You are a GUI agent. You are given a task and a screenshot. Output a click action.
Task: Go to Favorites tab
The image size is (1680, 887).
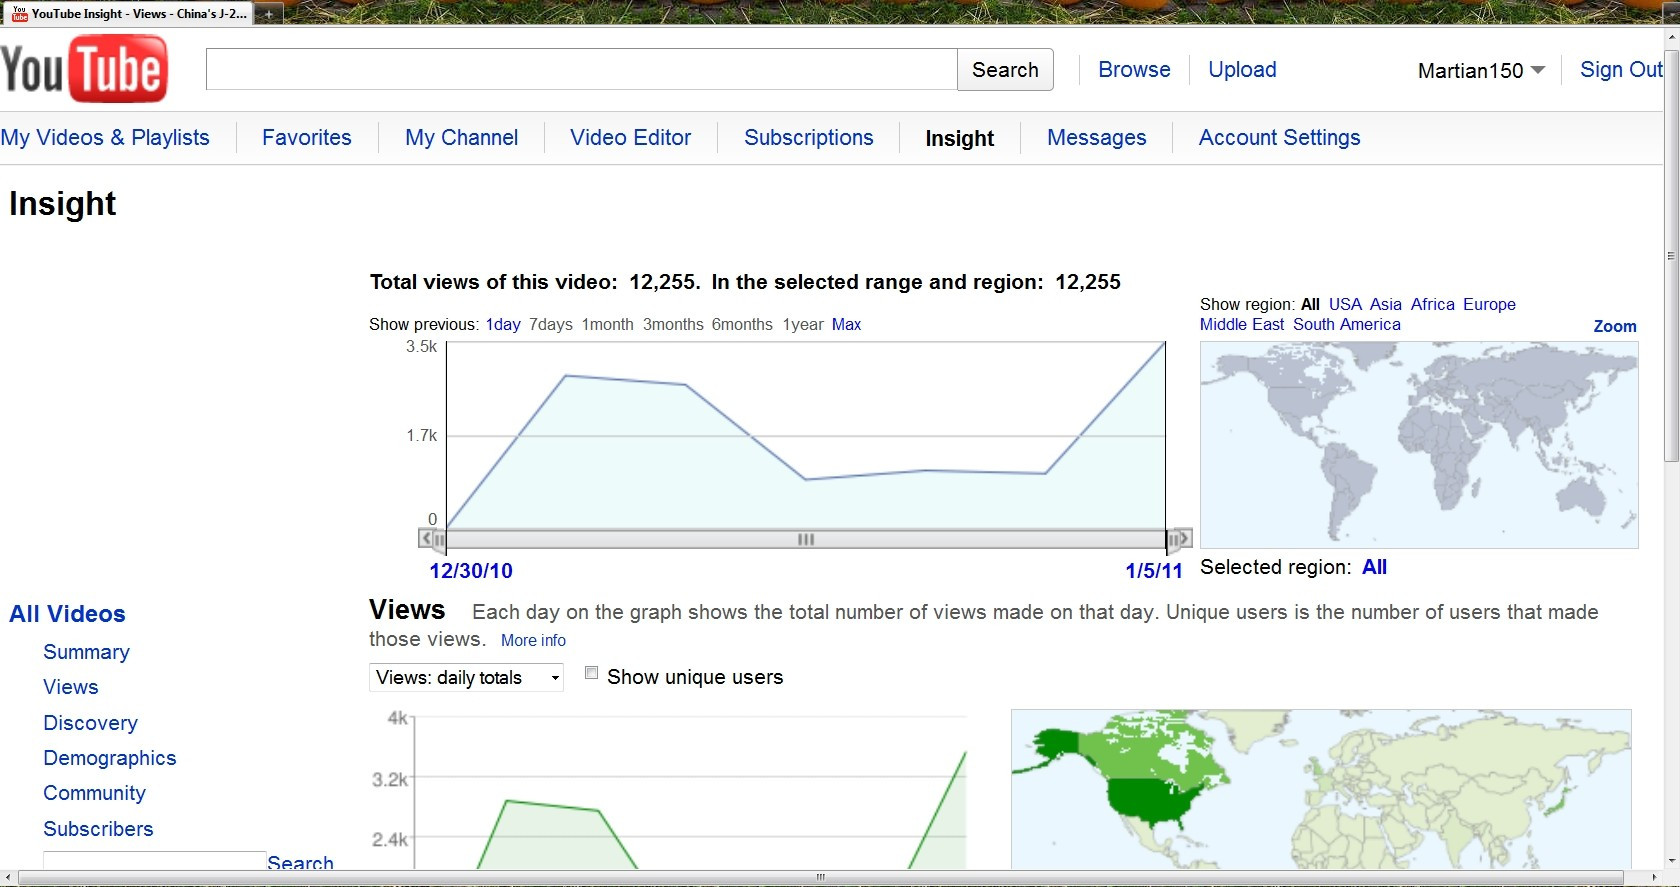[307, 138]
